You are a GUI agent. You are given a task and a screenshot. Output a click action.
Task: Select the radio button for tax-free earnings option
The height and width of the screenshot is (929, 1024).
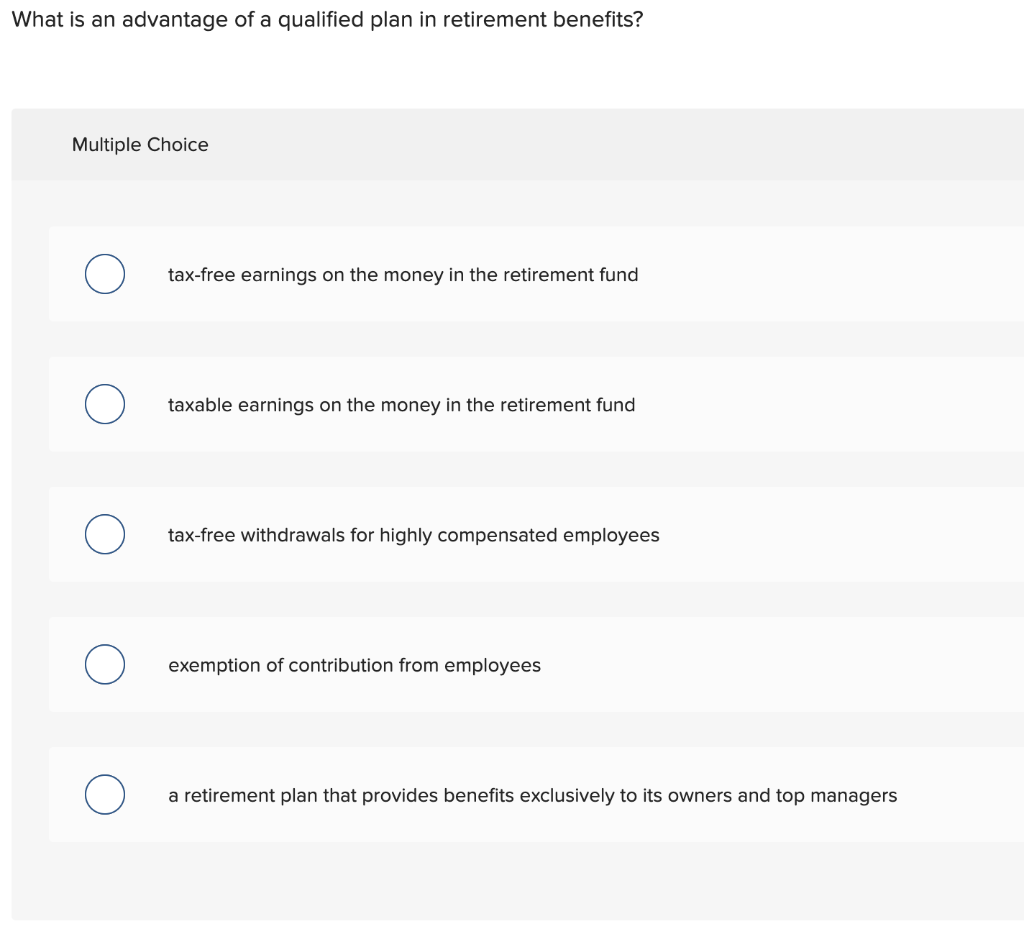[x=104, y=273]
